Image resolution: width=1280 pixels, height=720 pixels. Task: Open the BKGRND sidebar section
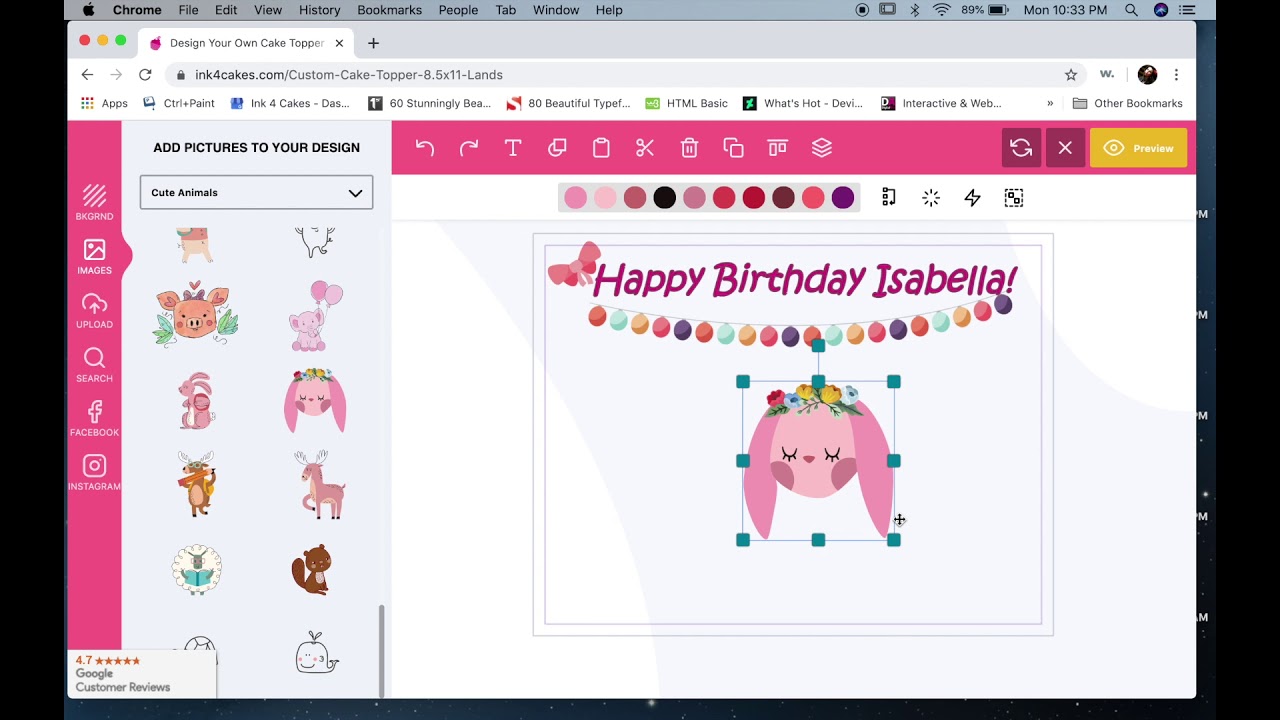94,202
